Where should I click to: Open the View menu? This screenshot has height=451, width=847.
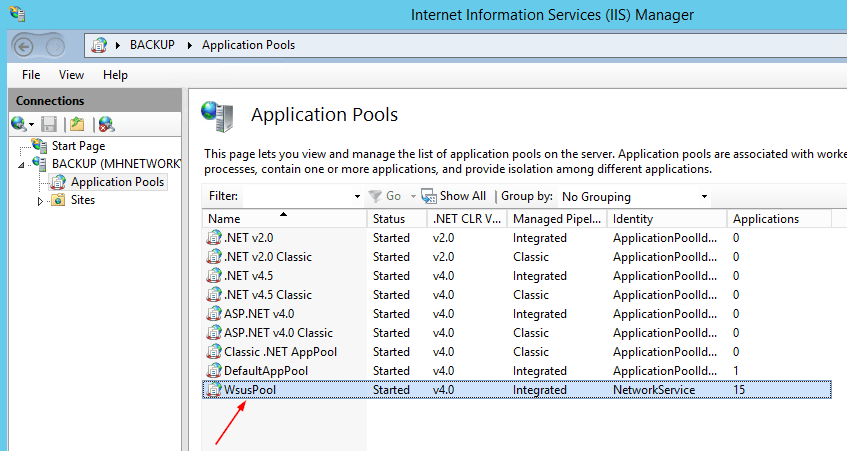[x=71, y=75]
